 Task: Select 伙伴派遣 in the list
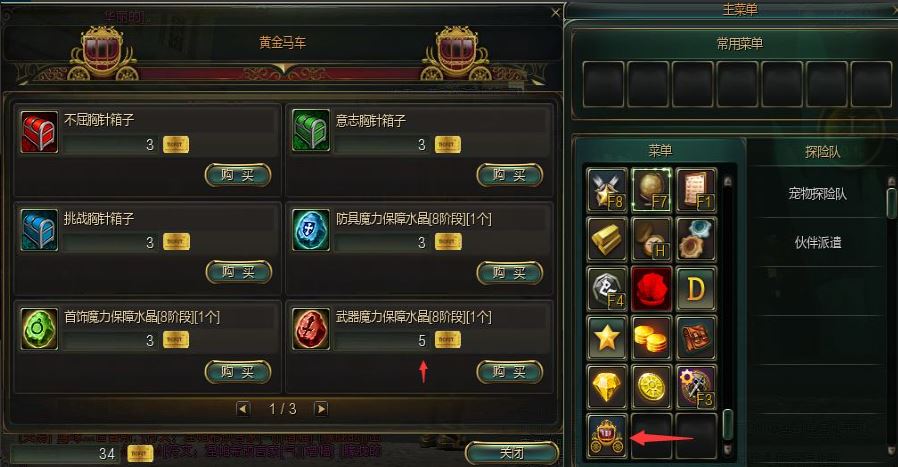click(817, 242)
